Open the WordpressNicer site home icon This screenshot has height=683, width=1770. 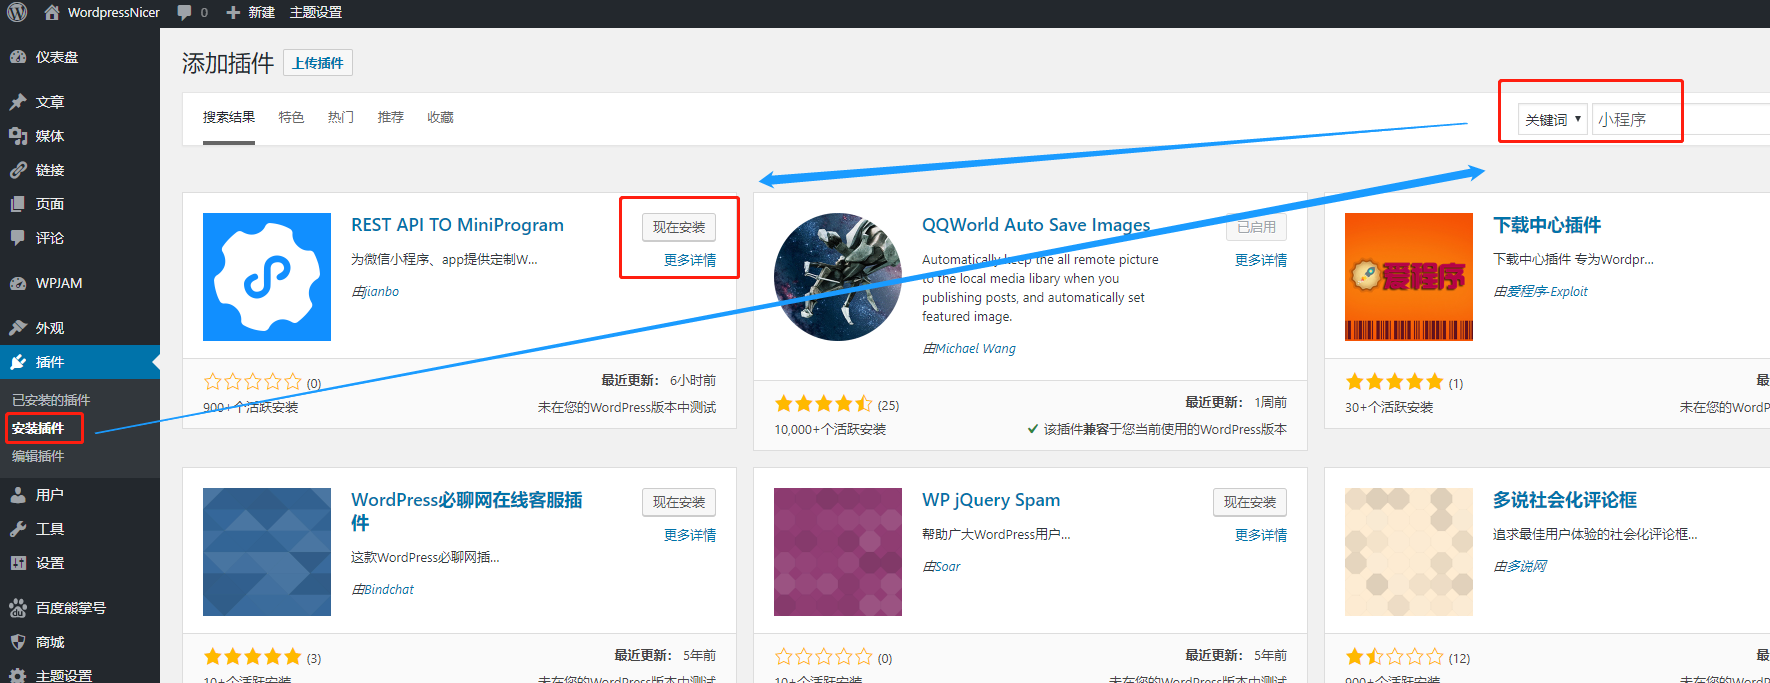coord(52,12)
